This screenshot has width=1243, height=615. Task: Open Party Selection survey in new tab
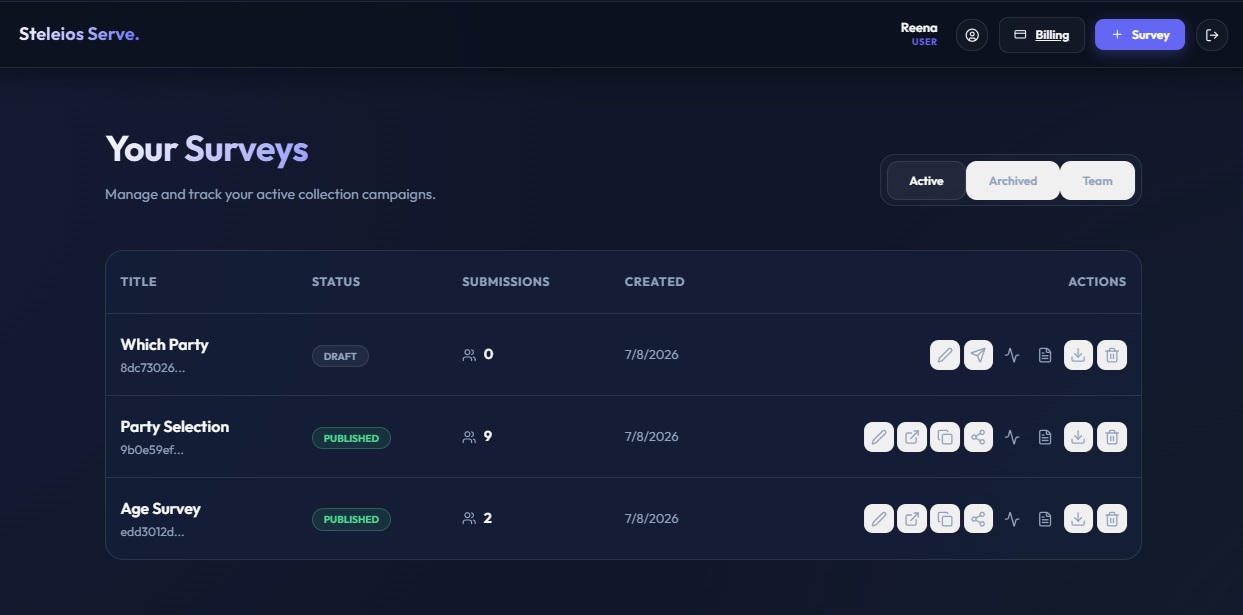pyautogui.click(x=912, y=437)
